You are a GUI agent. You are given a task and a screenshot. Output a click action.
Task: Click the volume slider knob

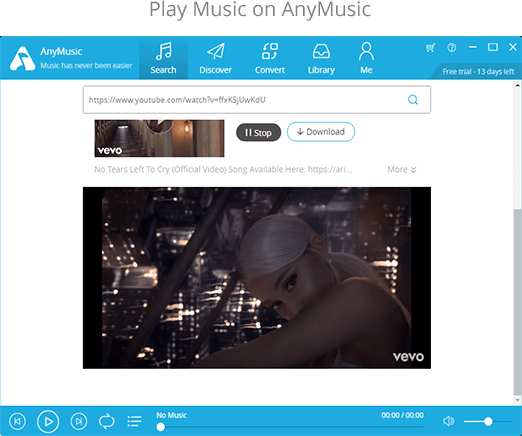[488, 421]
